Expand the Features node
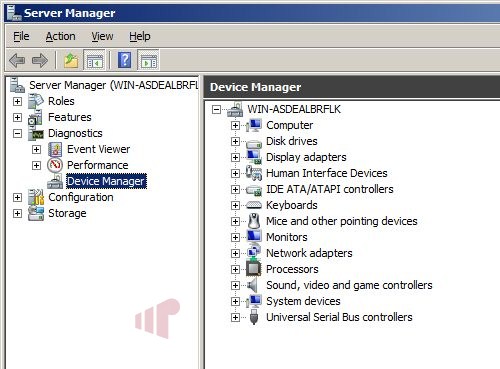Viewport: 500px width, 369px height. (x=17, y=117)
